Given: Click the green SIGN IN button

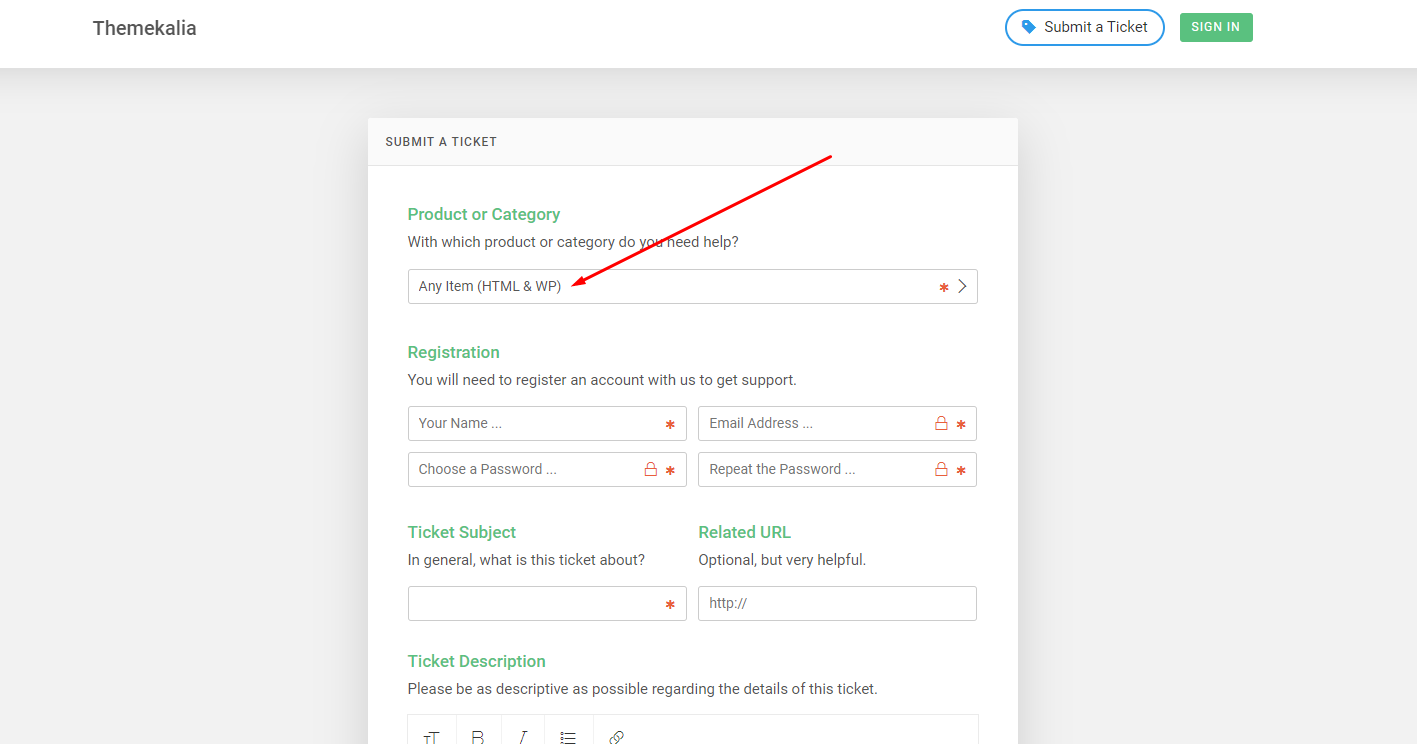Looking at the screenshot, I should (x=1216, y=27).
